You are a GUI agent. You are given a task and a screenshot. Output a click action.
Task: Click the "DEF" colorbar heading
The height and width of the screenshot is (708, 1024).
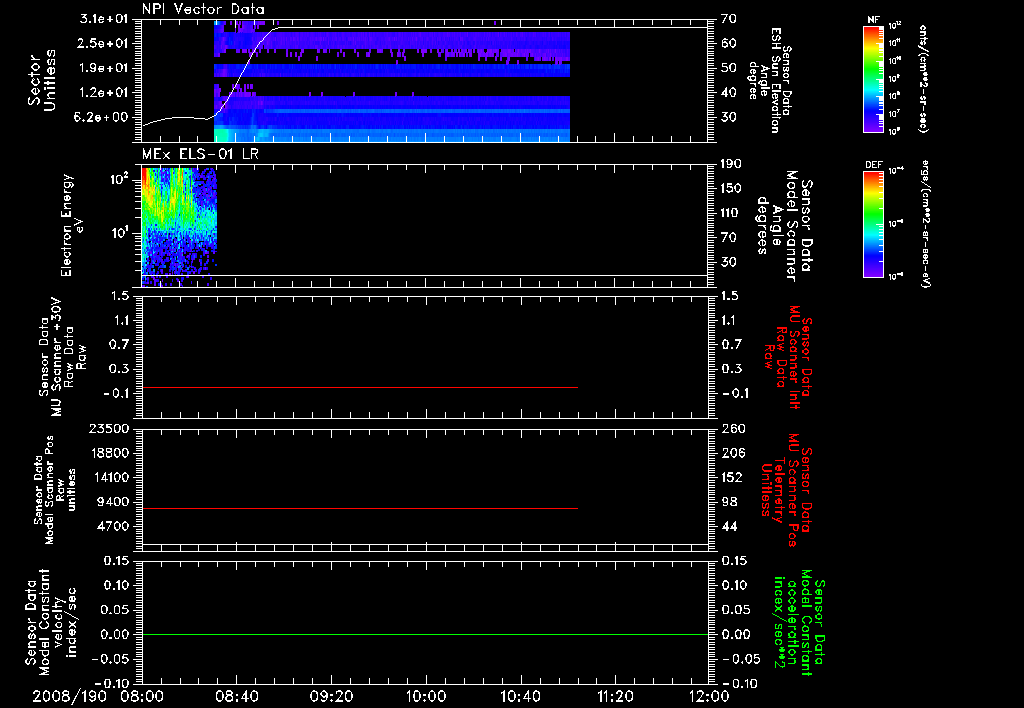tap(874, 165)
